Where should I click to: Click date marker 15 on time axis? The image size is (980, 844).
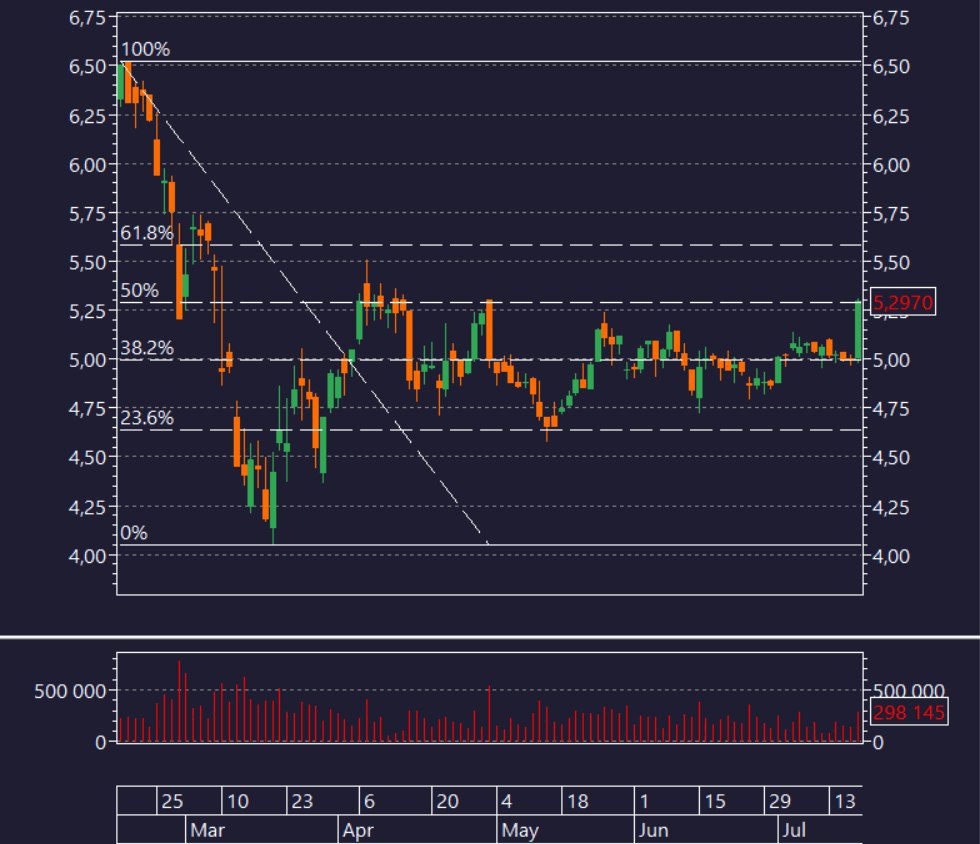[715, 801]
